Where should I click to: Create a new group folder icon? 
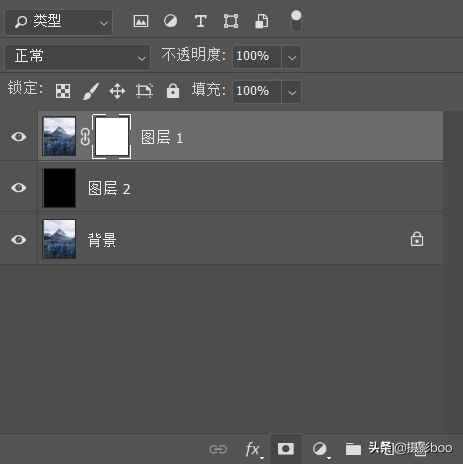pos(353,449)
